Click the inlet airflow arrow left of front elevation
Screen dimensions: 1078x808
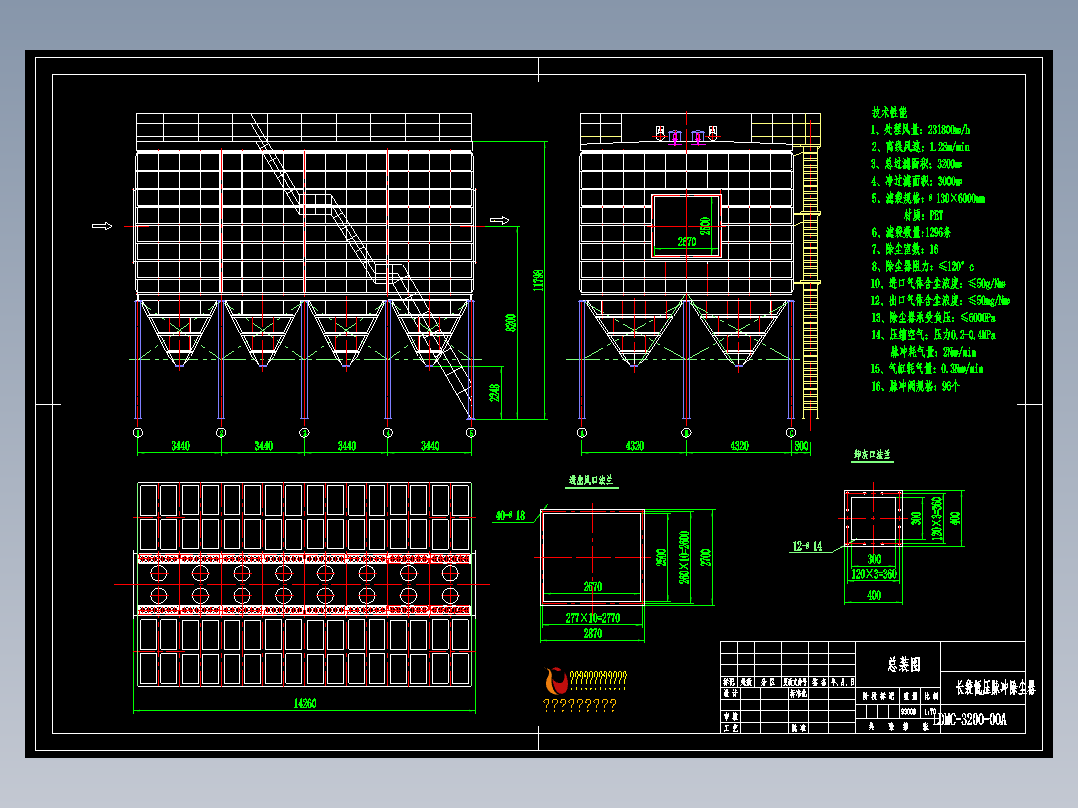click(x=102, y=226)
